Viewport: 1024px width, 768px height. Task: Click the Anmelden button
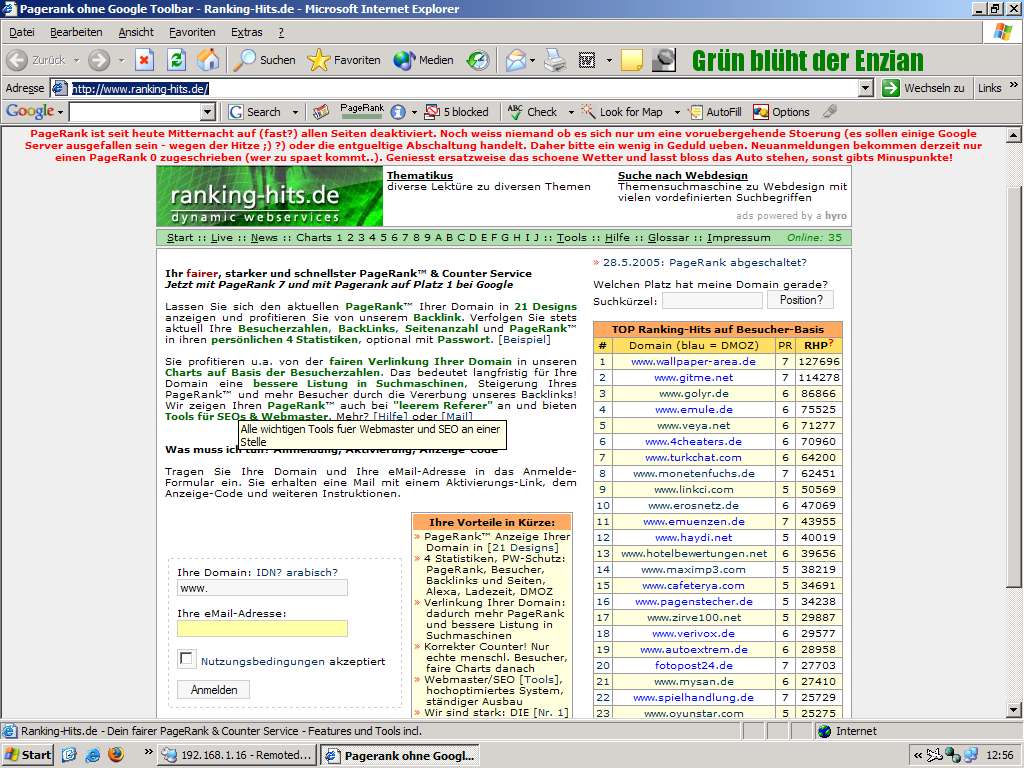tap(214, 690)
